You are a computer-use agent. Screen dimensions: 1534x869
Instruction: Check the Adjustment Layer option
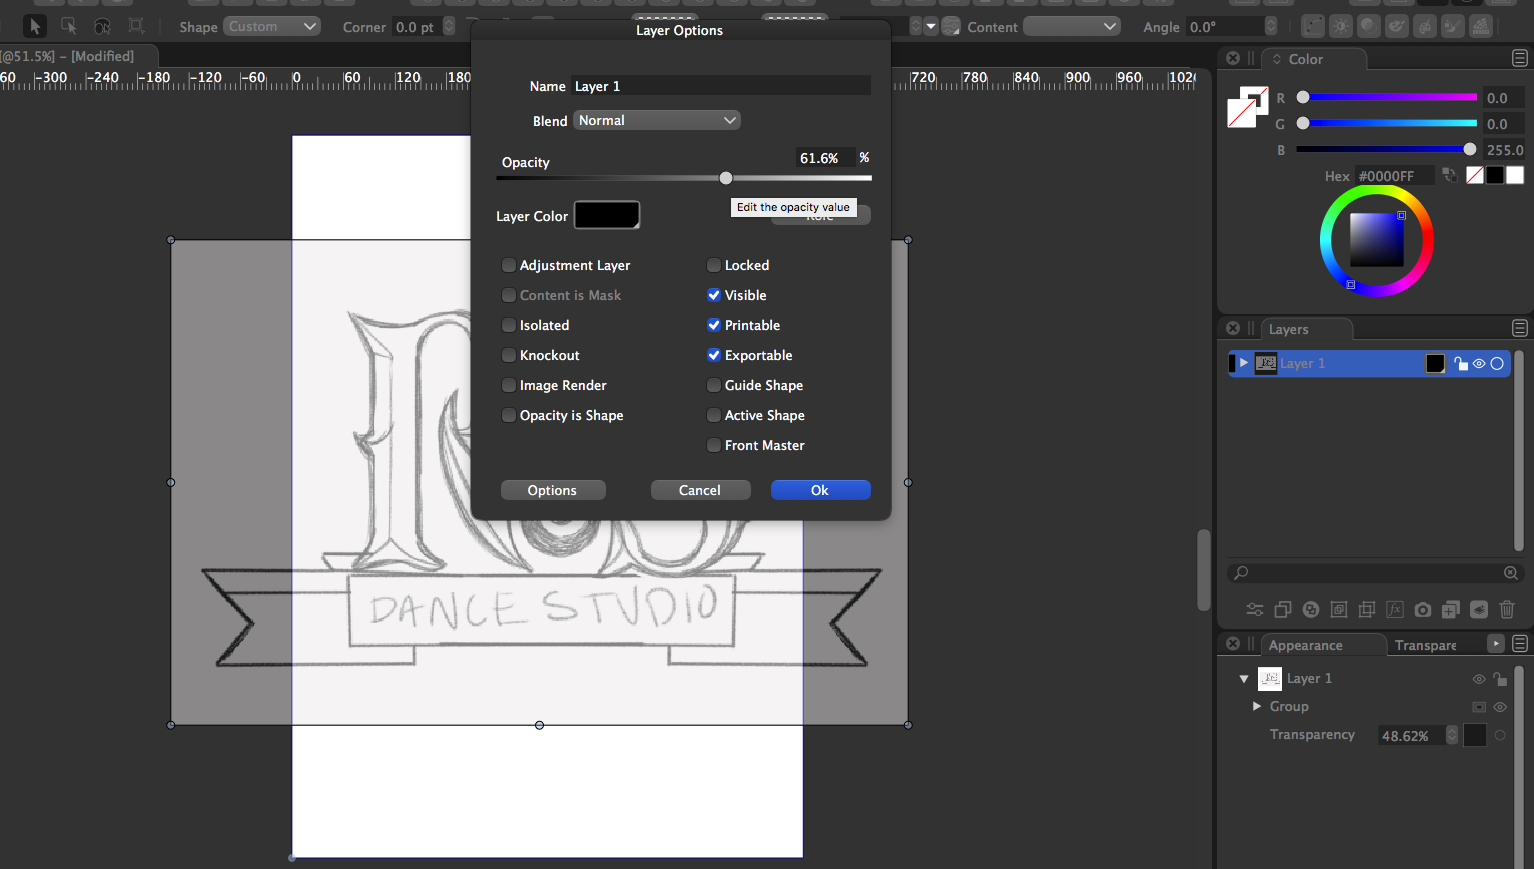[509, 265]
